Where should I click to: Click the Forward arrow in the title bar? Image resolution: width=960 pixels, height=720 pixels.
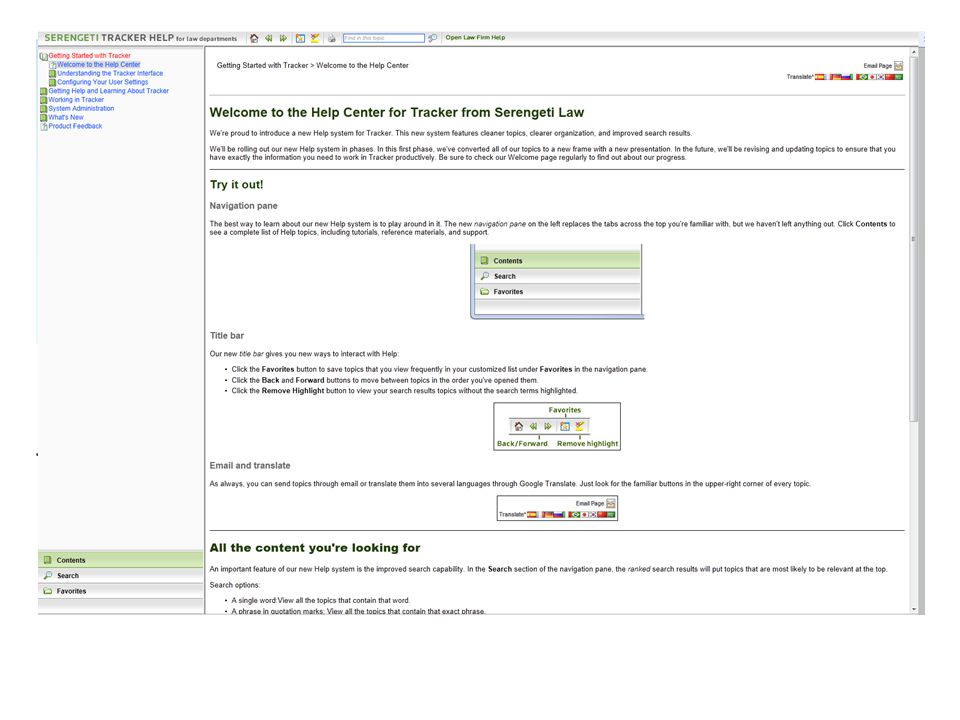pyautogui.click(x=283, y=38)
